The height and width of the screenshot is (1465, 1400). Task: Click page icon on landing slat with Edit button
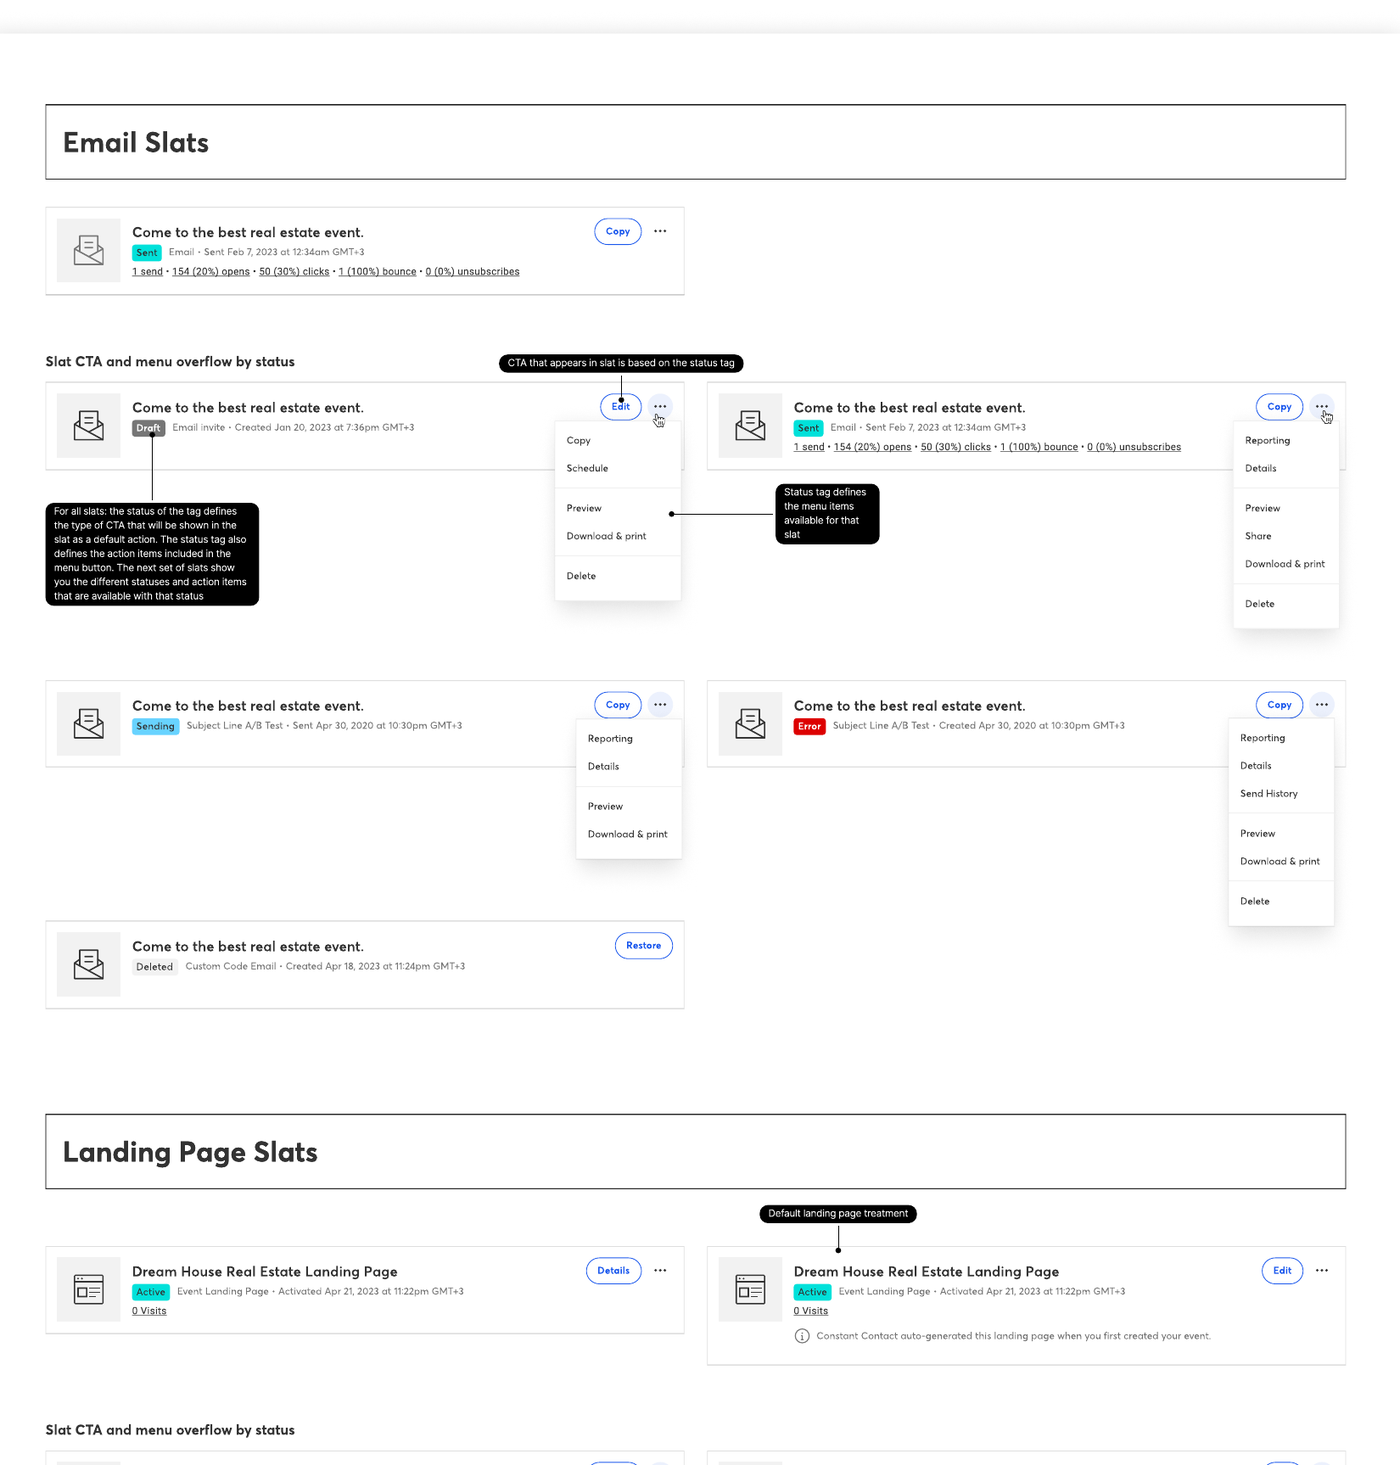(750, 1289)
